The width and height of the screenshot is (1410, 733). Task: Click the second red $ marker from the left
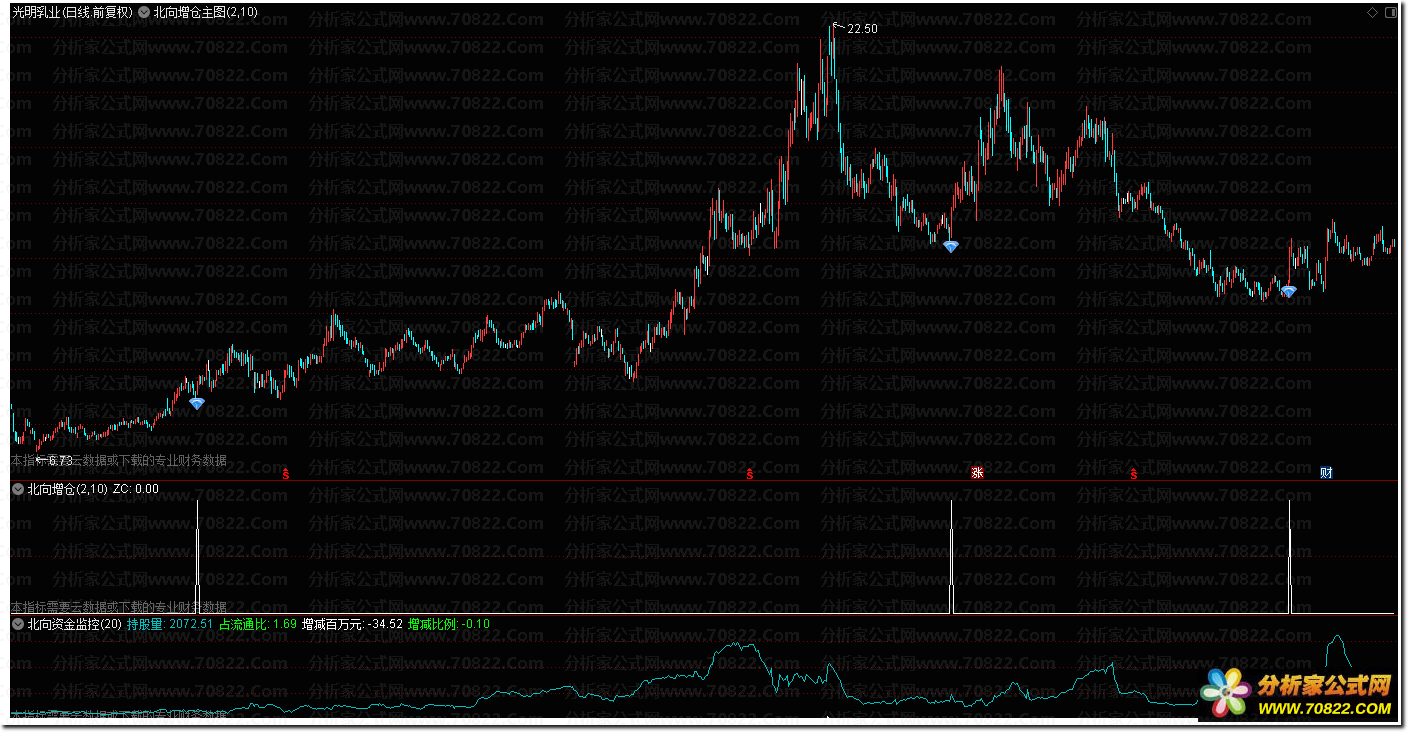point(750,473)
